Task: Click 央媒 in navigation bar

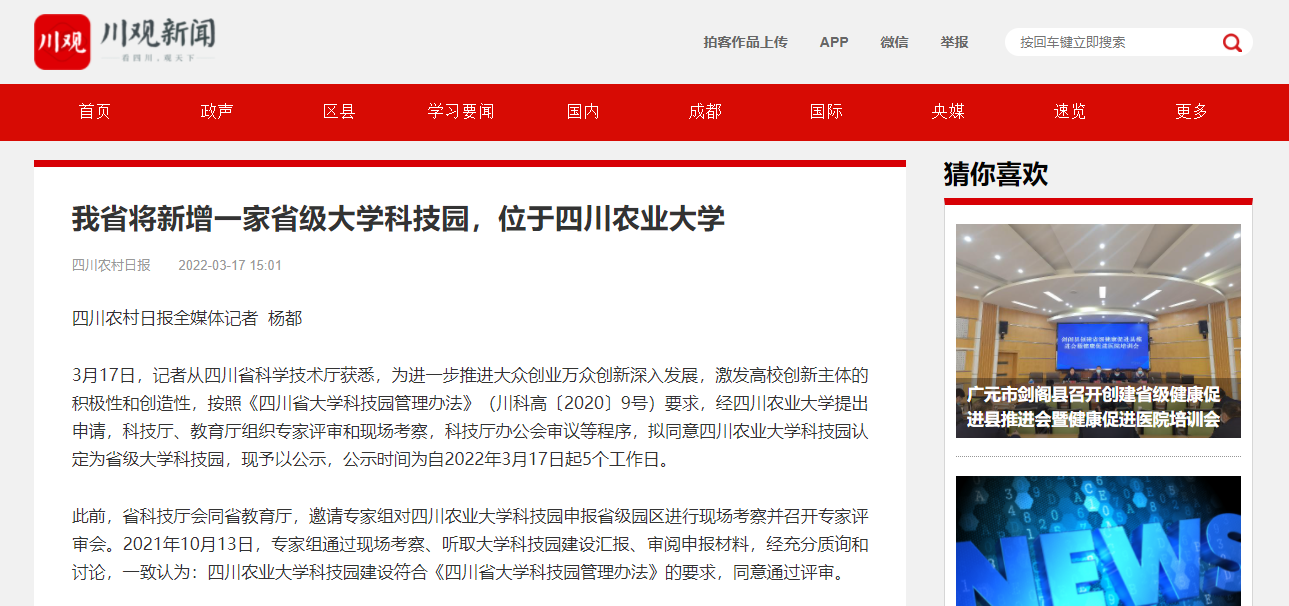Action: 948,112
